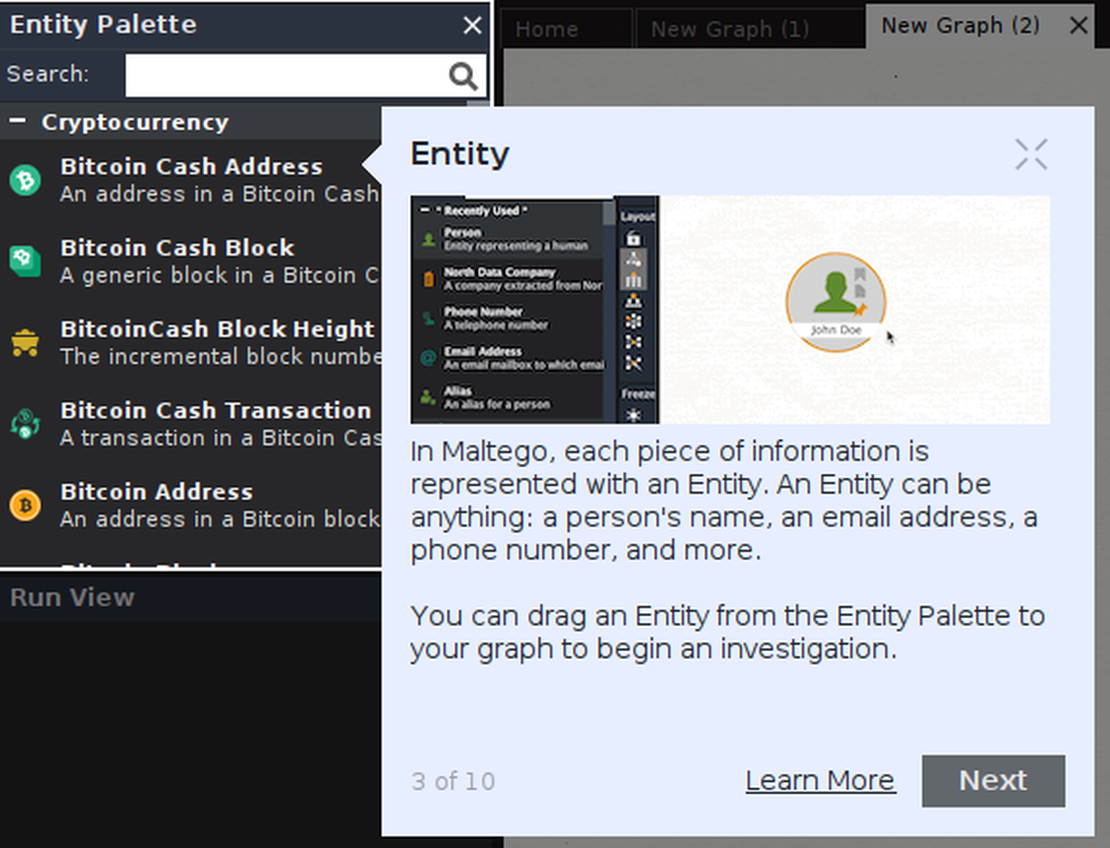Select the Bitcoin Cash Address icon
The image size is (1110, 848).
tap(25, 180)
